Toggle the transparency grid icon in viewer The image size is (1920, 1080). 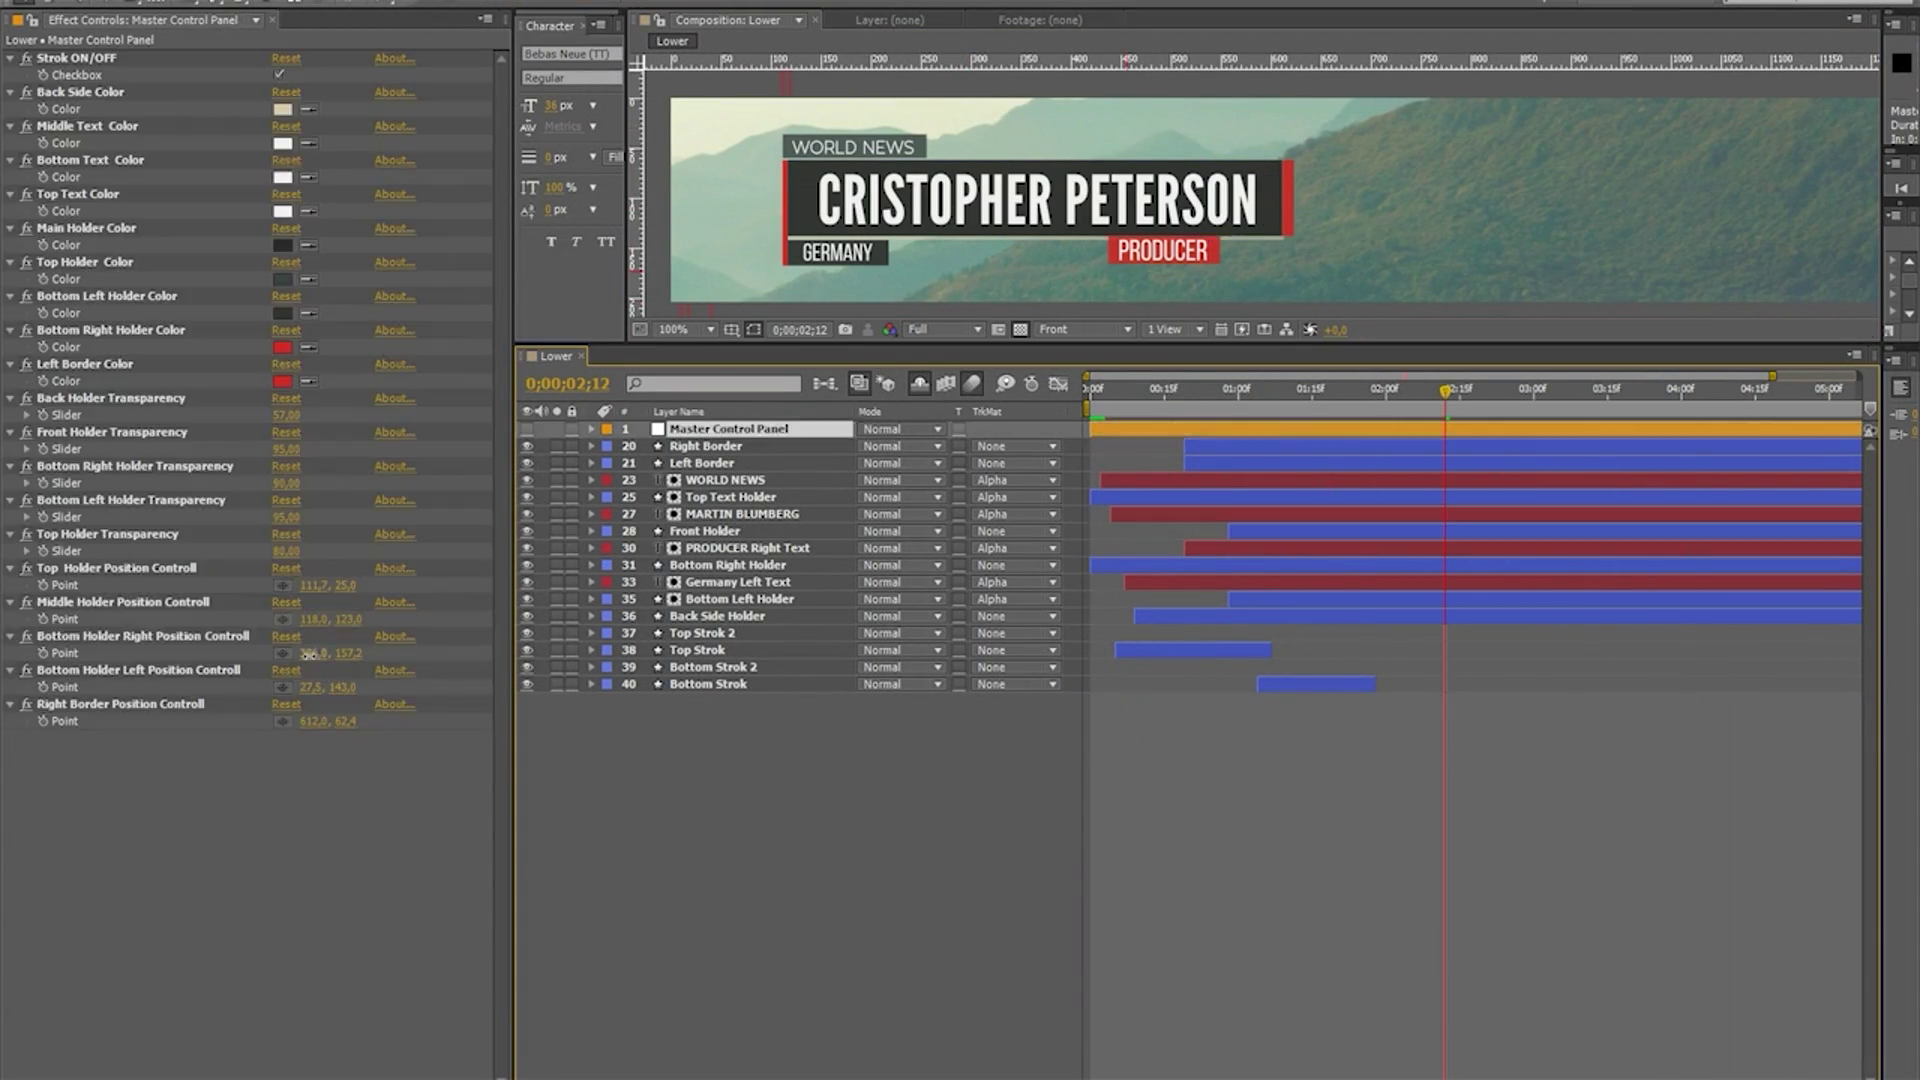pos(1020,330)
